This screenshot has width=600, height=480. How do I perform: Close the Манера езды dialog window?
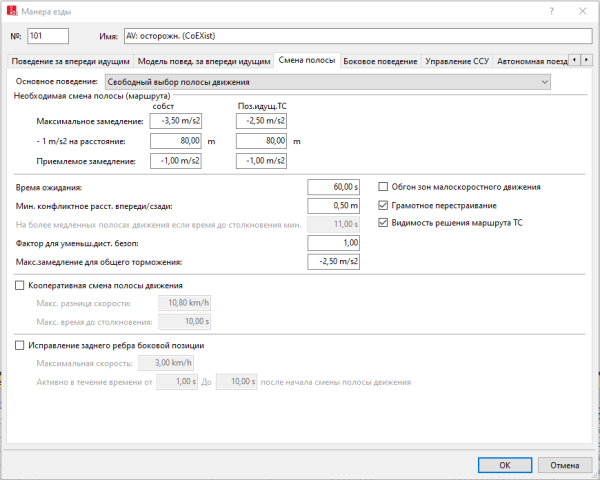583,10
